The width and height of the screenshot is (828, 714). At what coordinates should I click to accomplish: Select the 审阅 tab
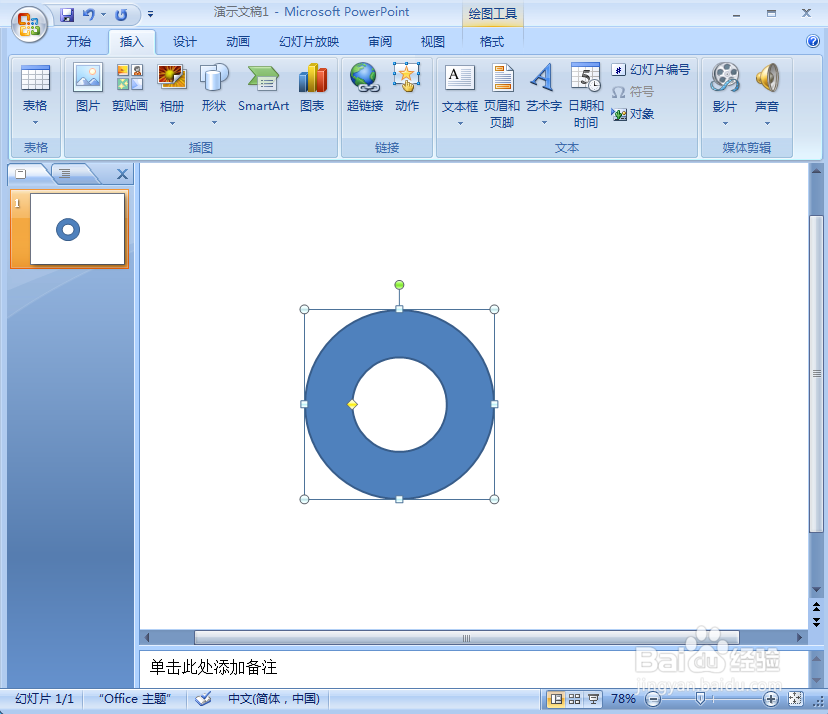380,42
